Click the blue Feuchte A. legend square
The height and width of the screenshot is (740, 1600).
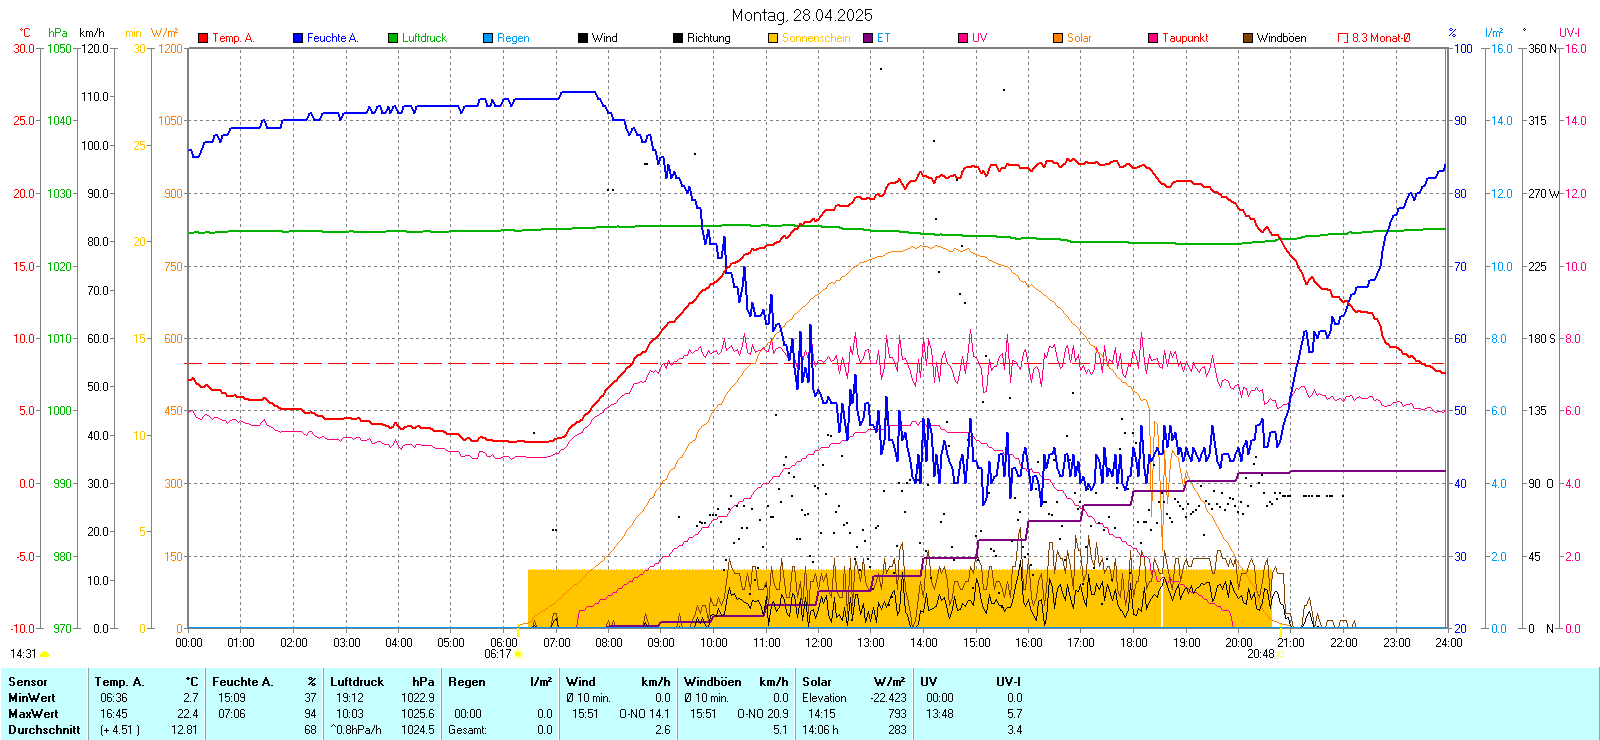point(298,38)
